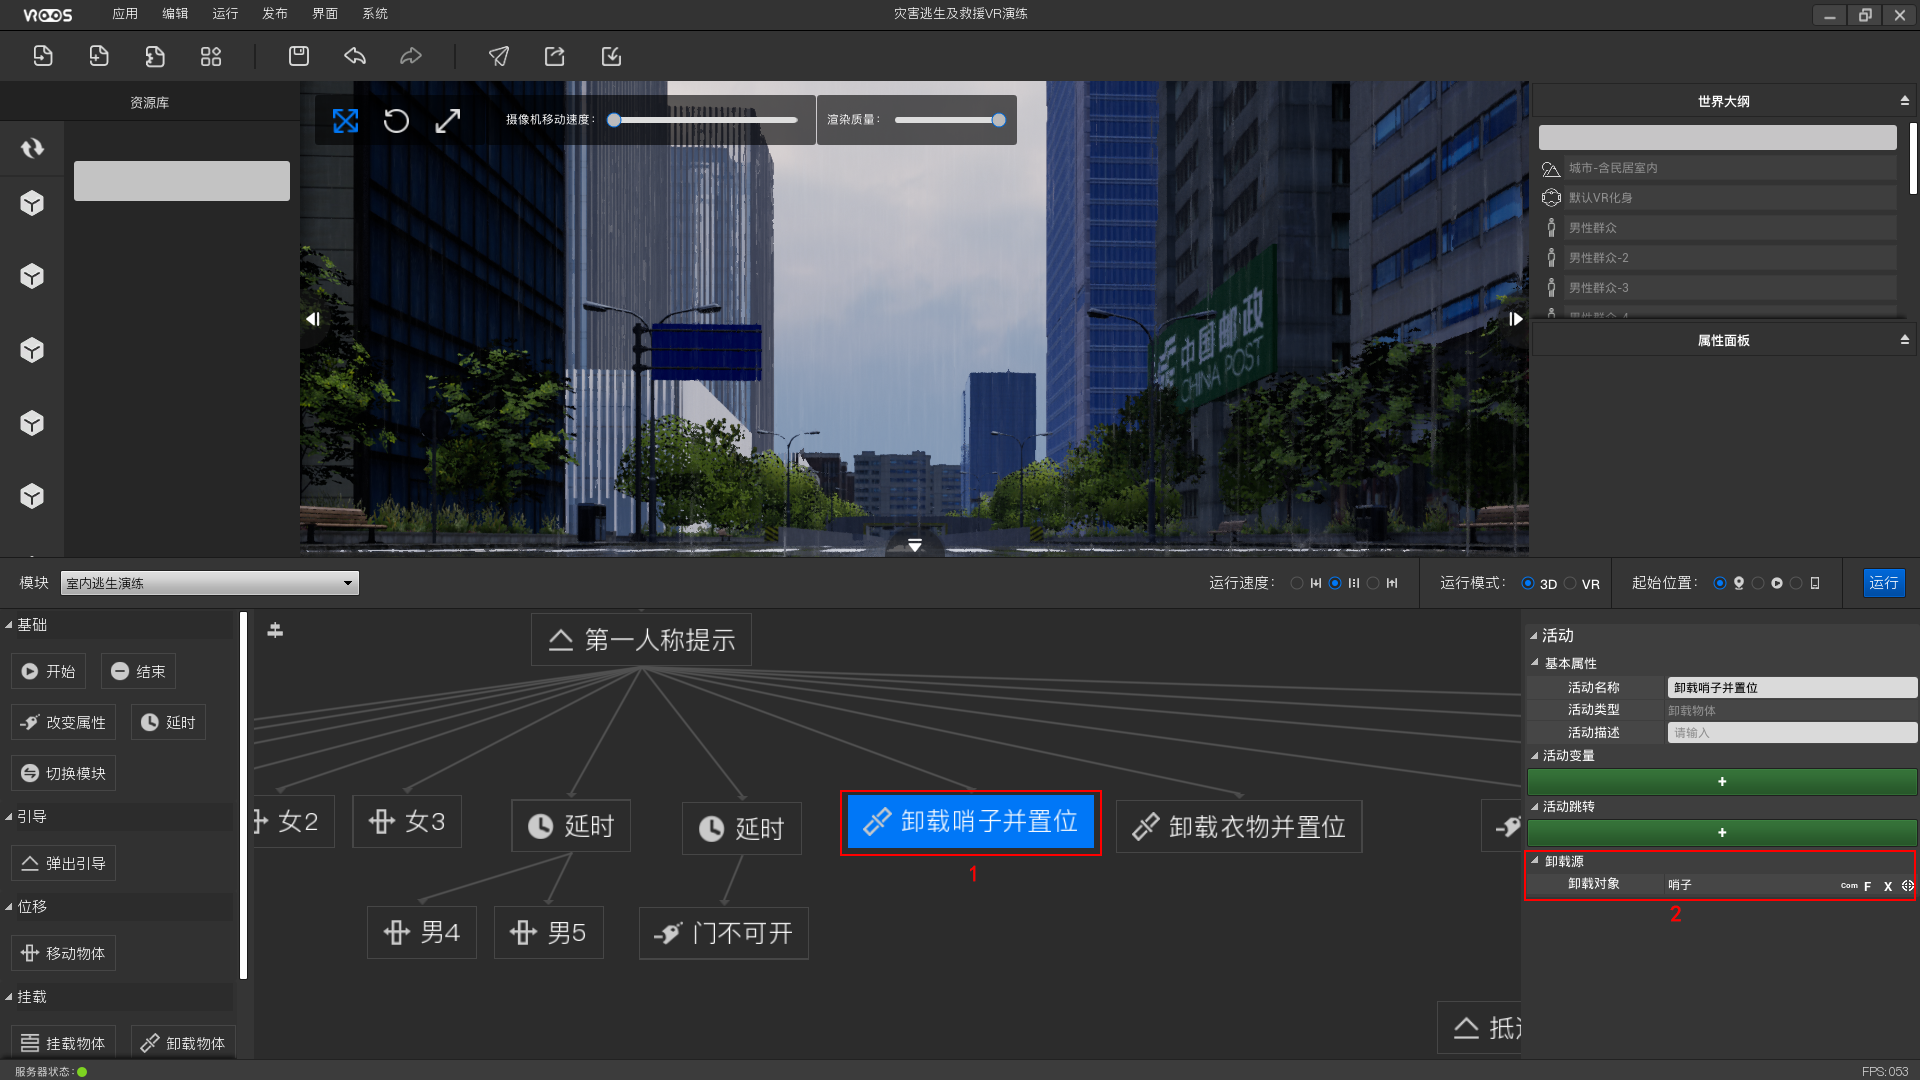
Task: Click the blue 运行 button
Action: tap(1884, 583)
